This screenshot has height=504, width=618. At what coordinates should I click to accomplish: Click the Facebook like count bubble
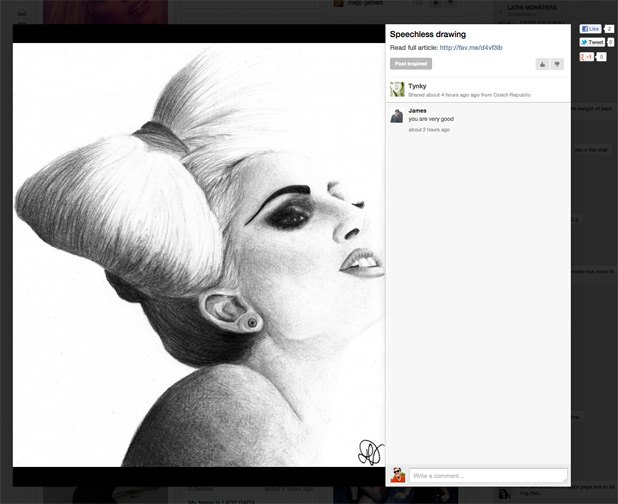click(x=609, y=29)
